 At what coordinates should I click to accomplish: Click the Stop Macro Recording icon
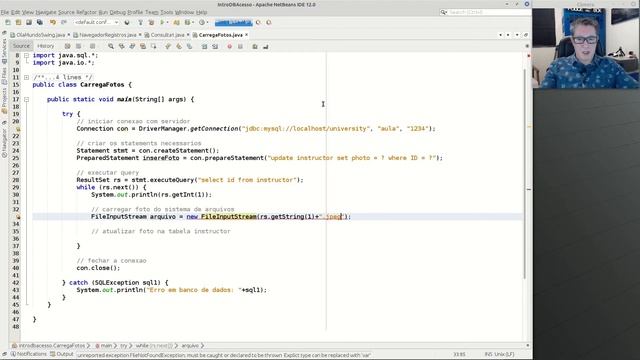240,47
